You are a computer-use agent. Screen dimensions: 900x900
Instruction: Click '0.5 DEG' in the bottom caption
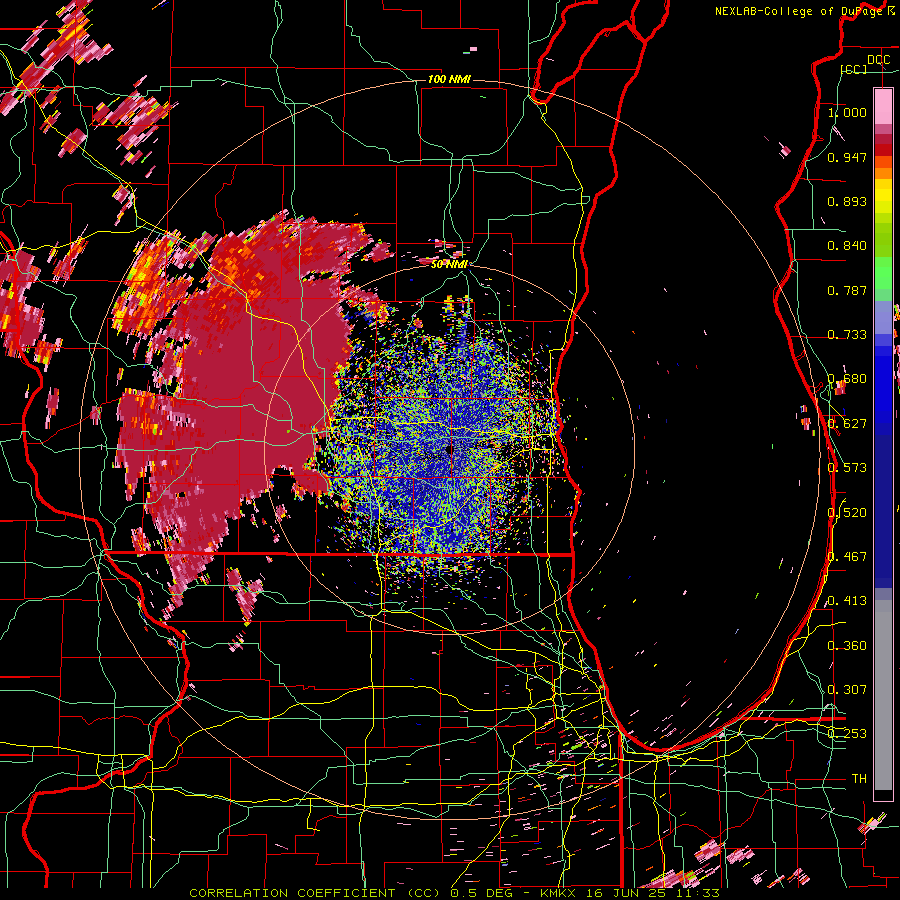[484, 893]
